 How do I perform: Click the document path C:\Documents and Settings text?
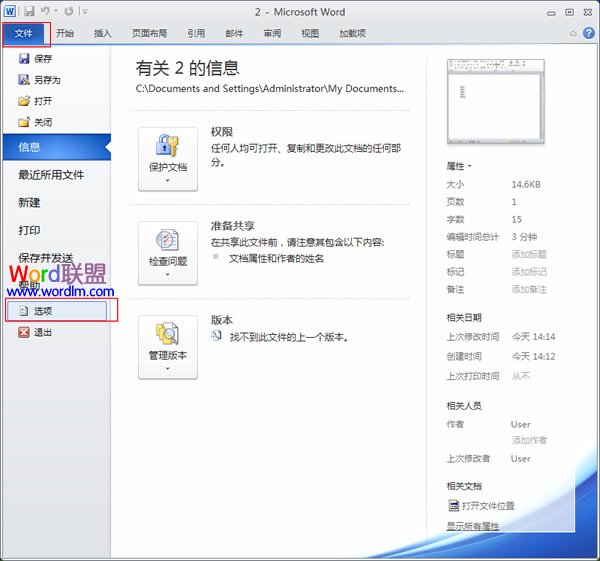click(x=269, y=89)
